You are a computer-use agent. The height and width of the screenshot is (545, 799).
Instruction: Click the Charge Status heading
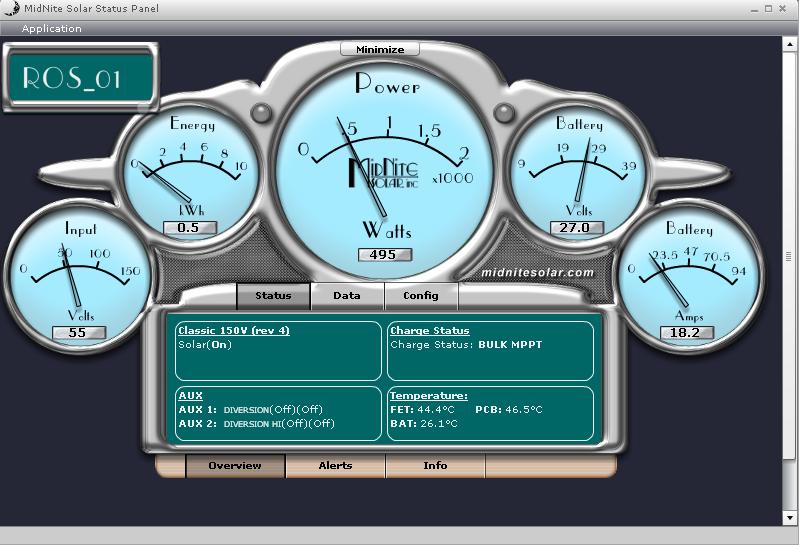pos(430,331)
